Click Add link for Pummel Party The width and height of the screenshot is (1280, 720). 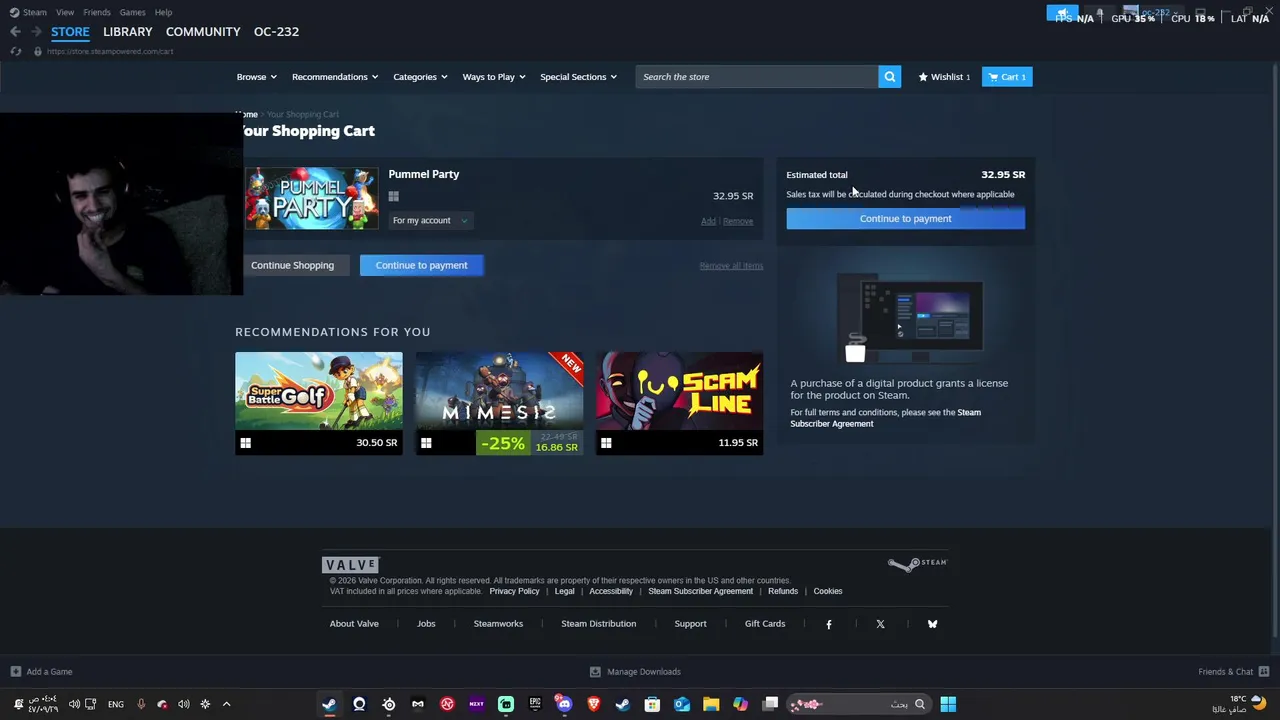pyautogui.click(x=708, y=221)
